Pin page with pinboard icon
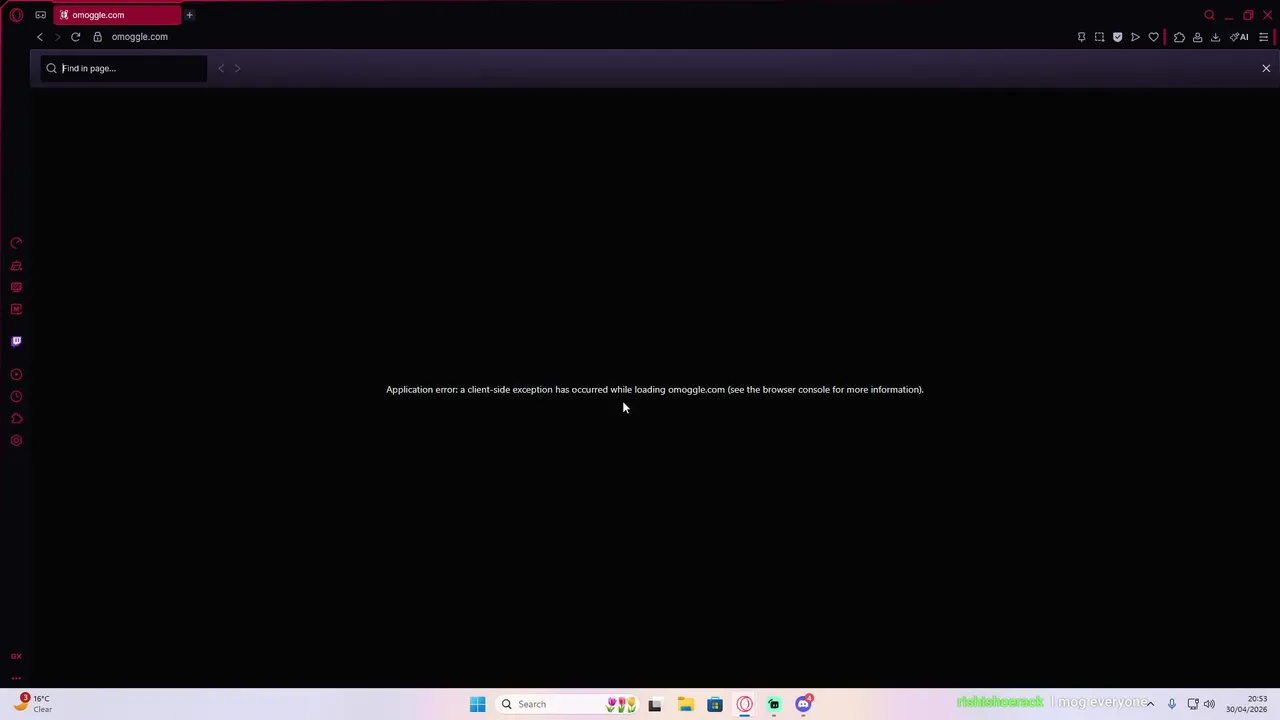Image resolution: width=1280 pixels, height=720 pixels. (x=1081, y=37)
